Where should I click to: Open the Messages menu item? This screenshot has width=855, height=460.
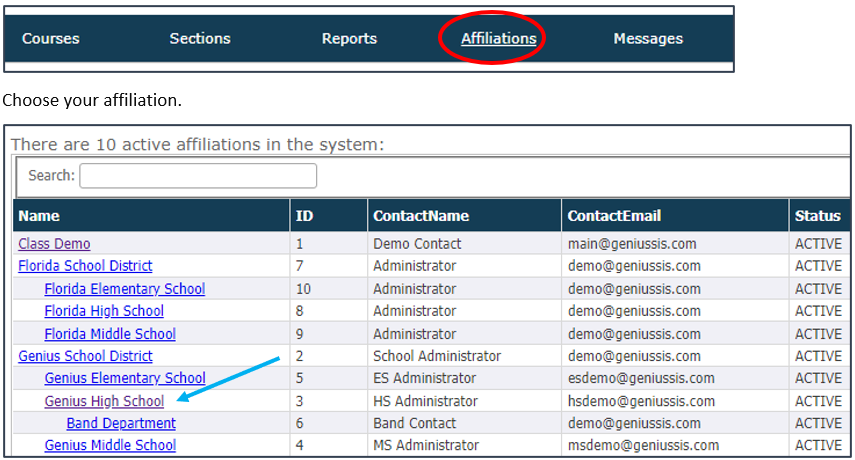click(648, 39)
